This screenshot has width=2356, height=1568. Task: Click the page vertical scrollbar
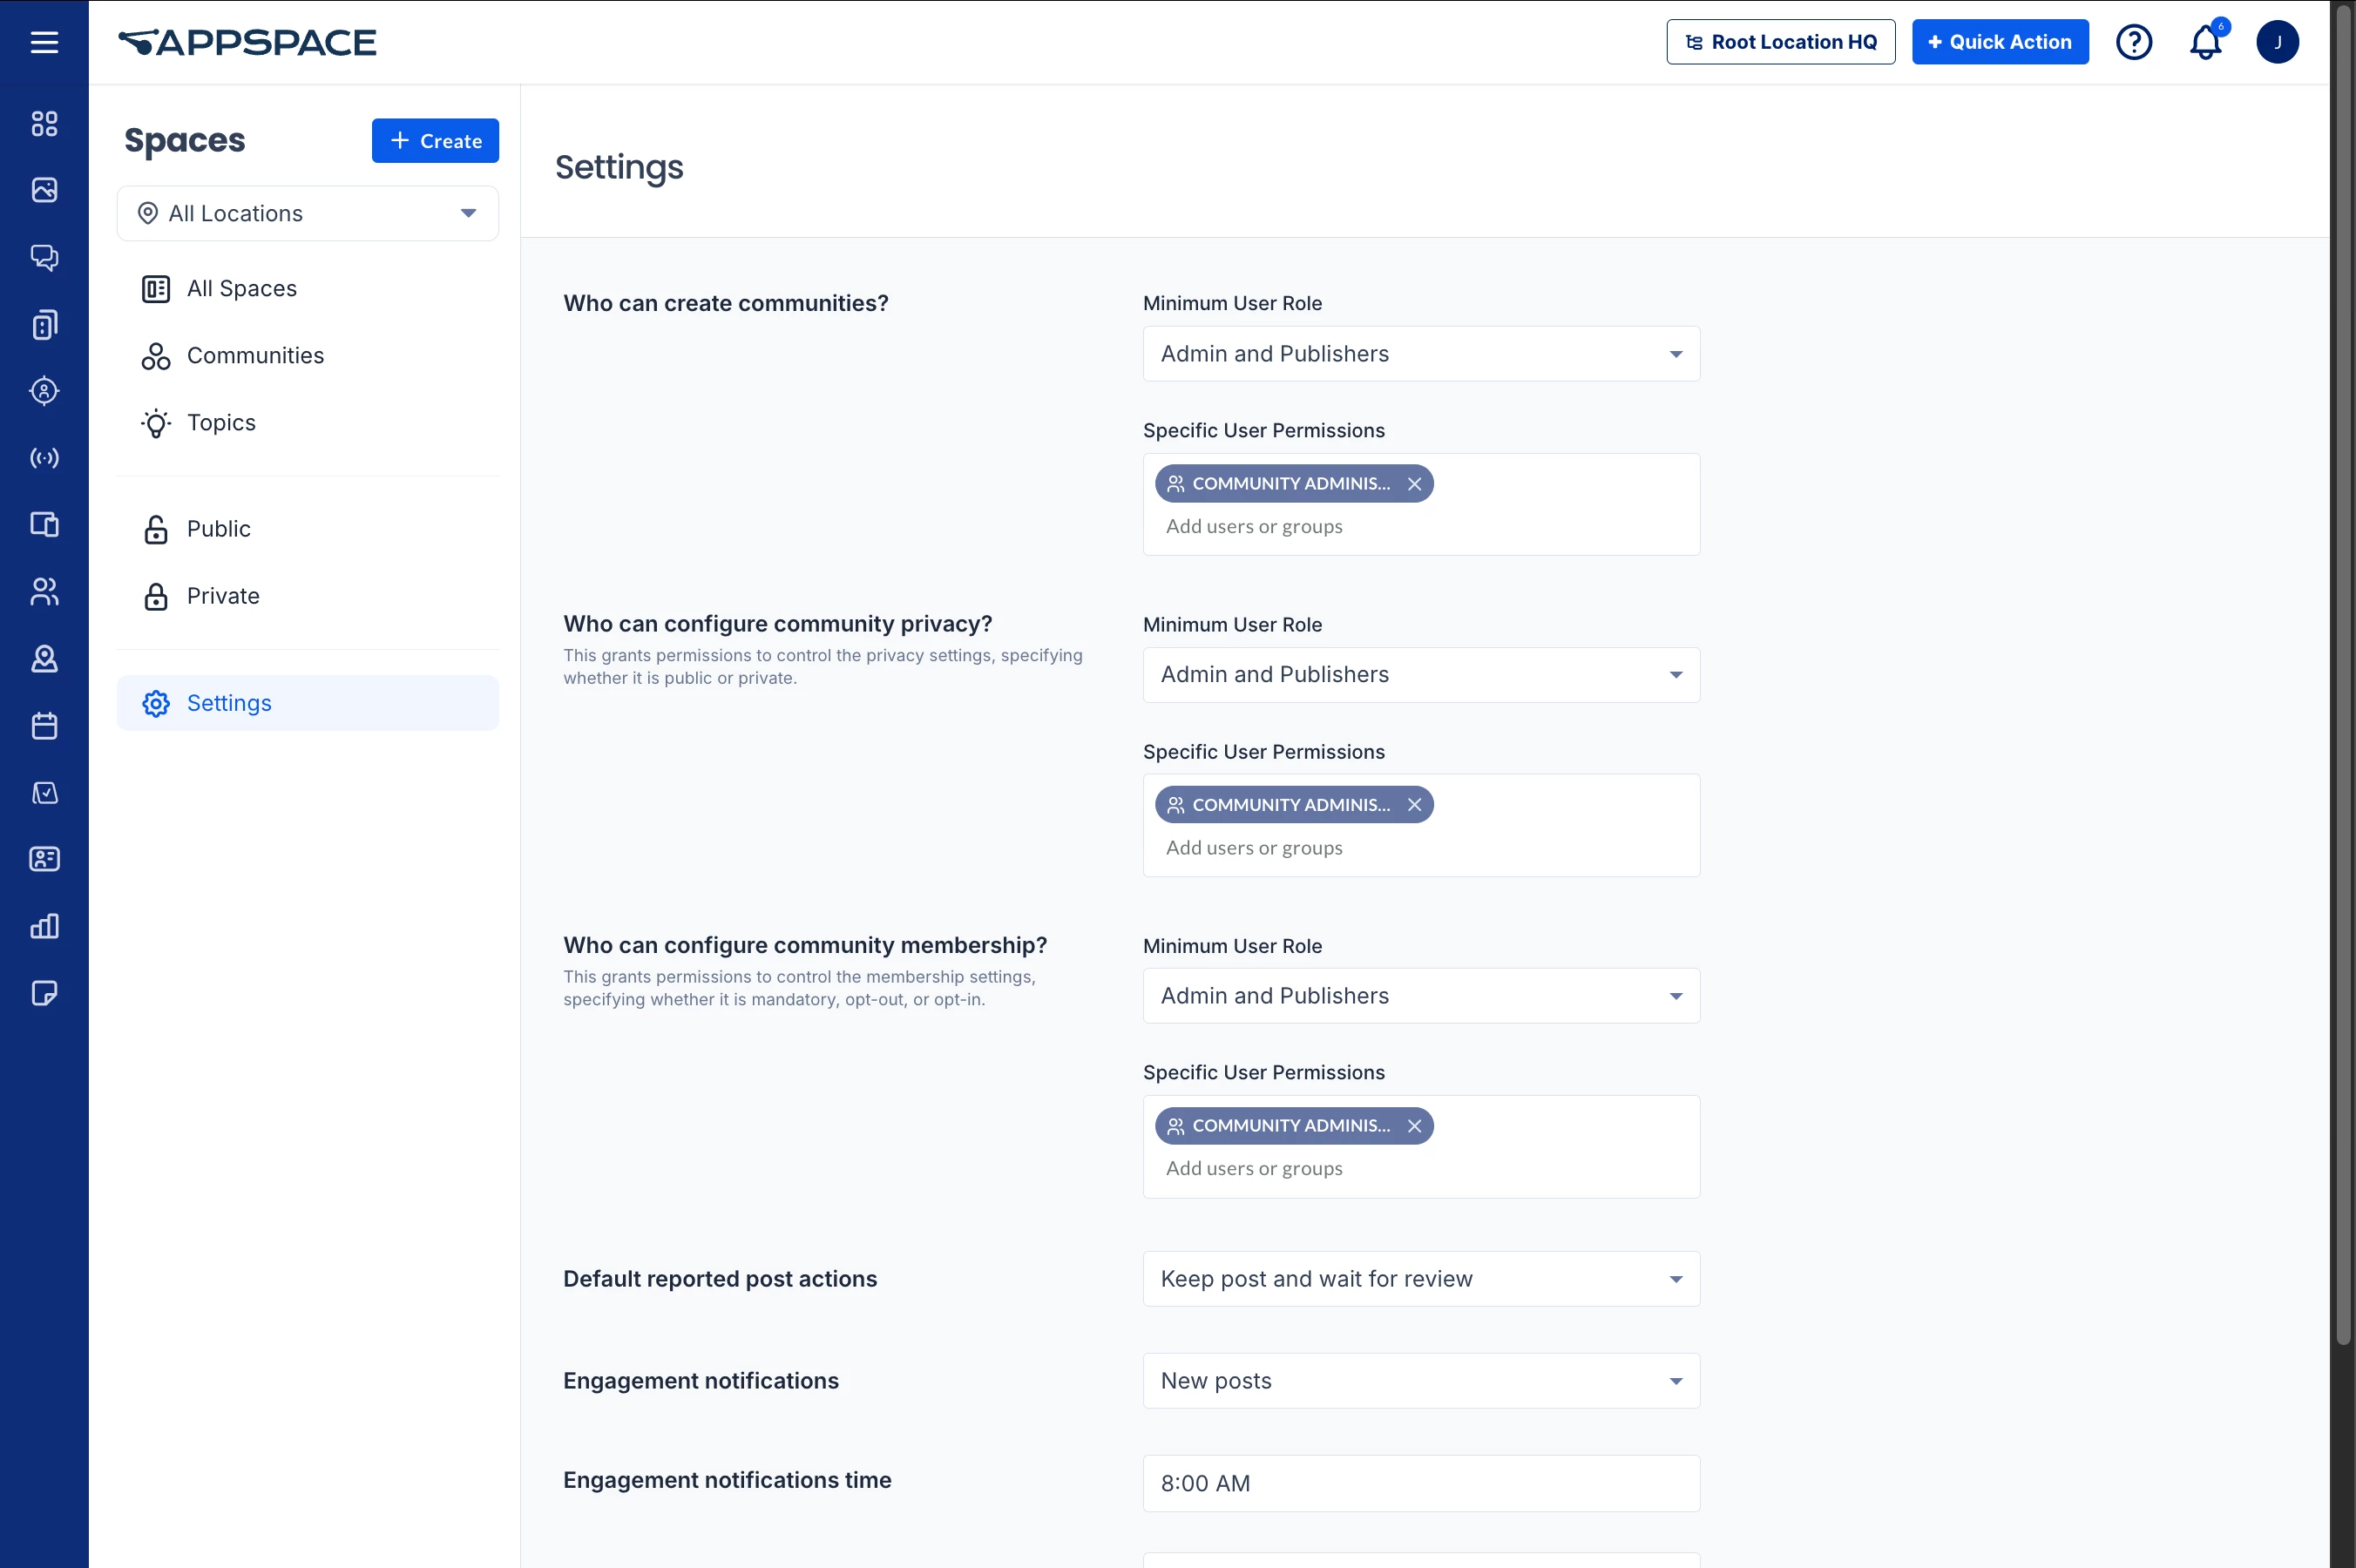(2342, 700)
